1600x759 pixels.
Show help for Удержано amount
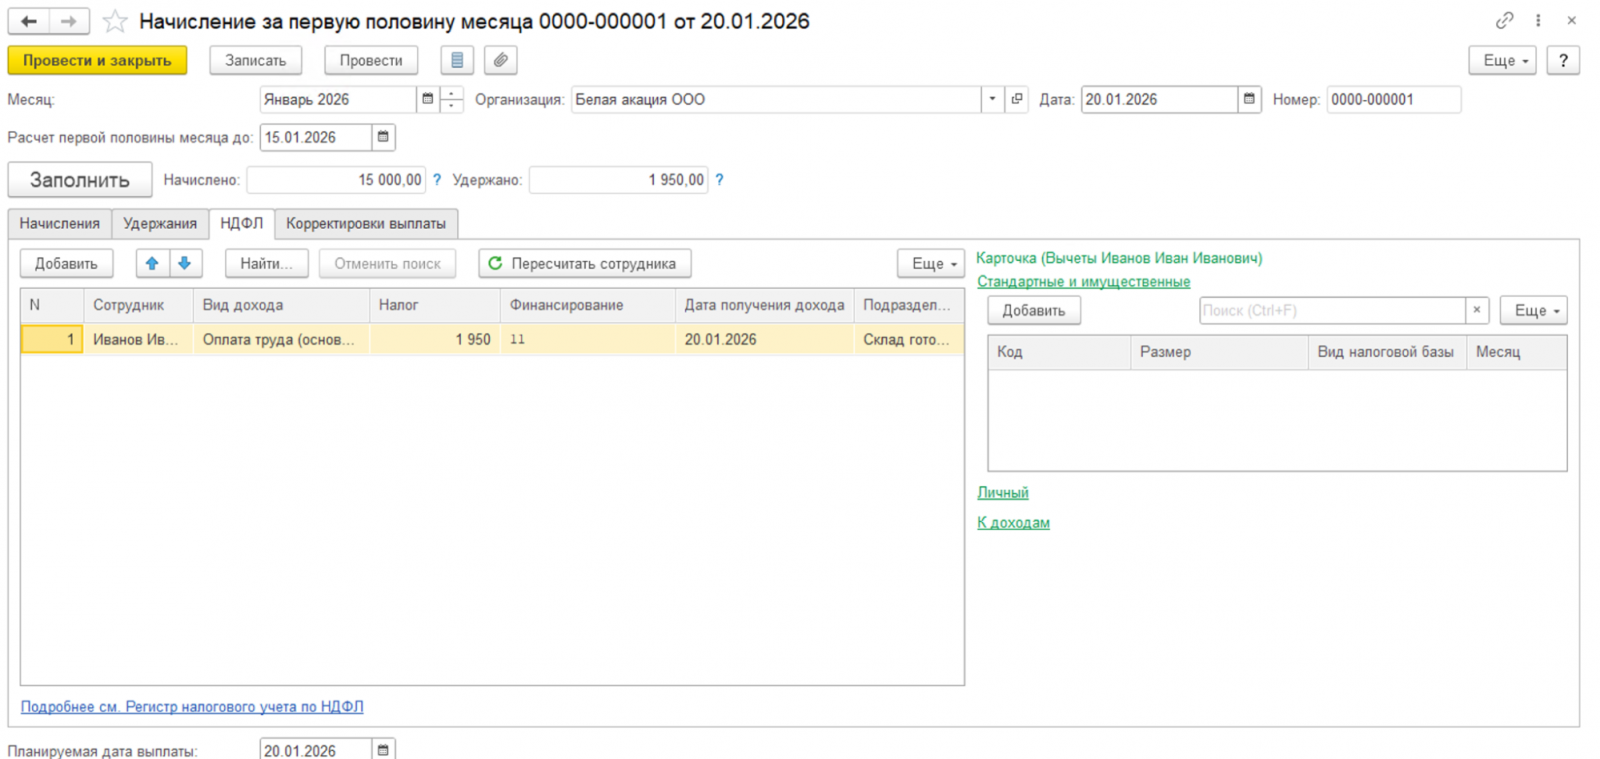719,180
